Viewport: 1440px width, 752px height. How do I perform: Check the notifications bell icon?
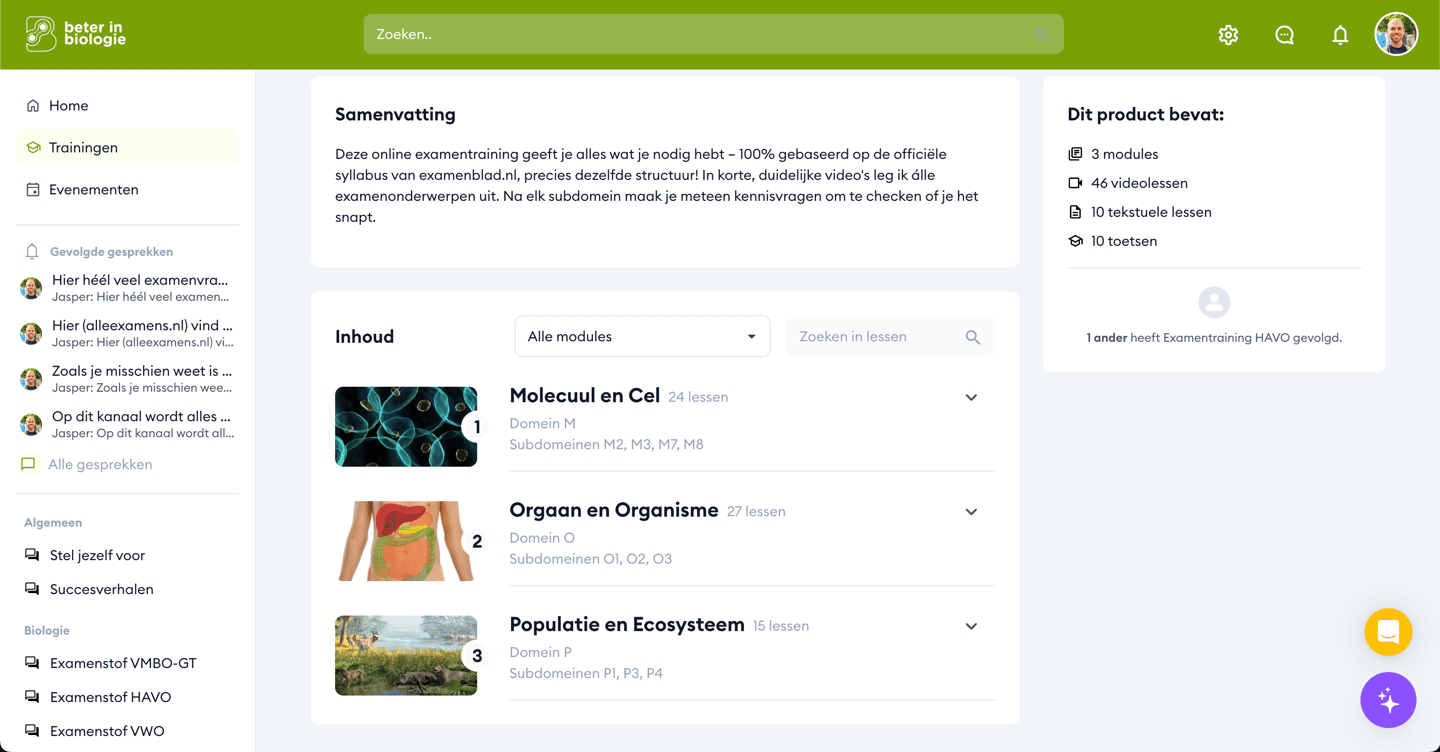point(1340,35)
